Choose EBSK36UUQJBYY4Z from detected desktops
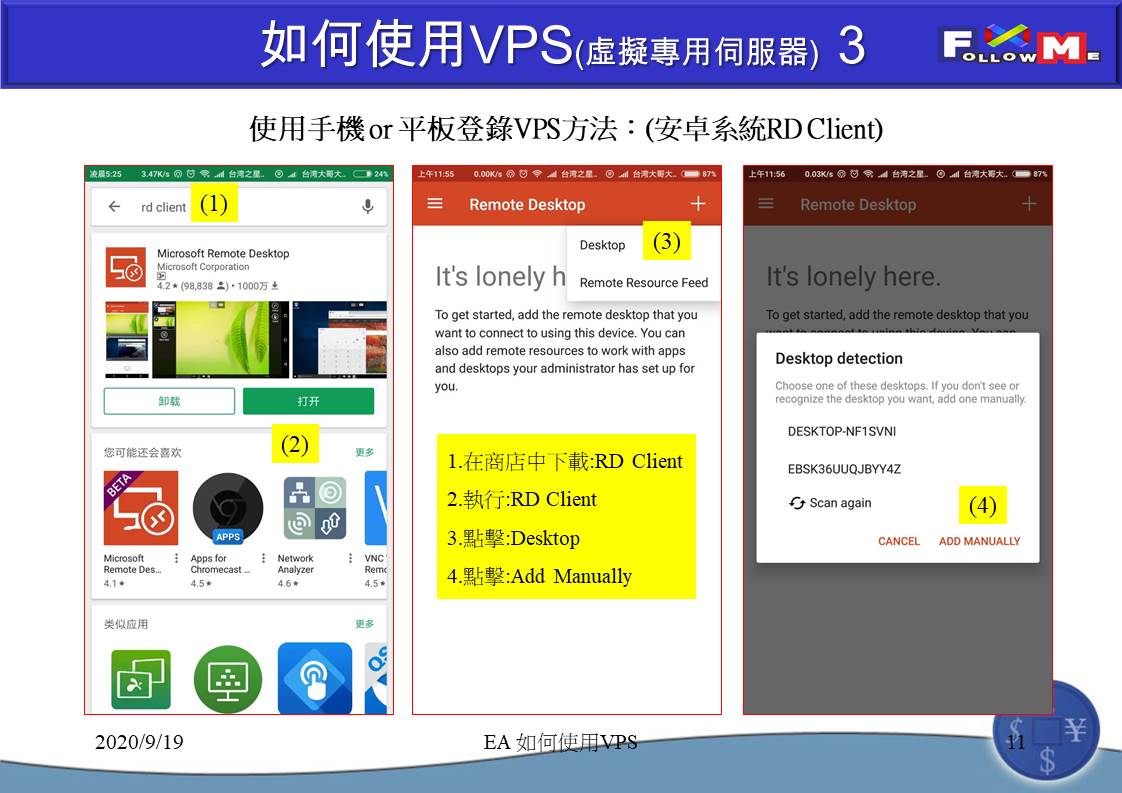 coord(844,469)
